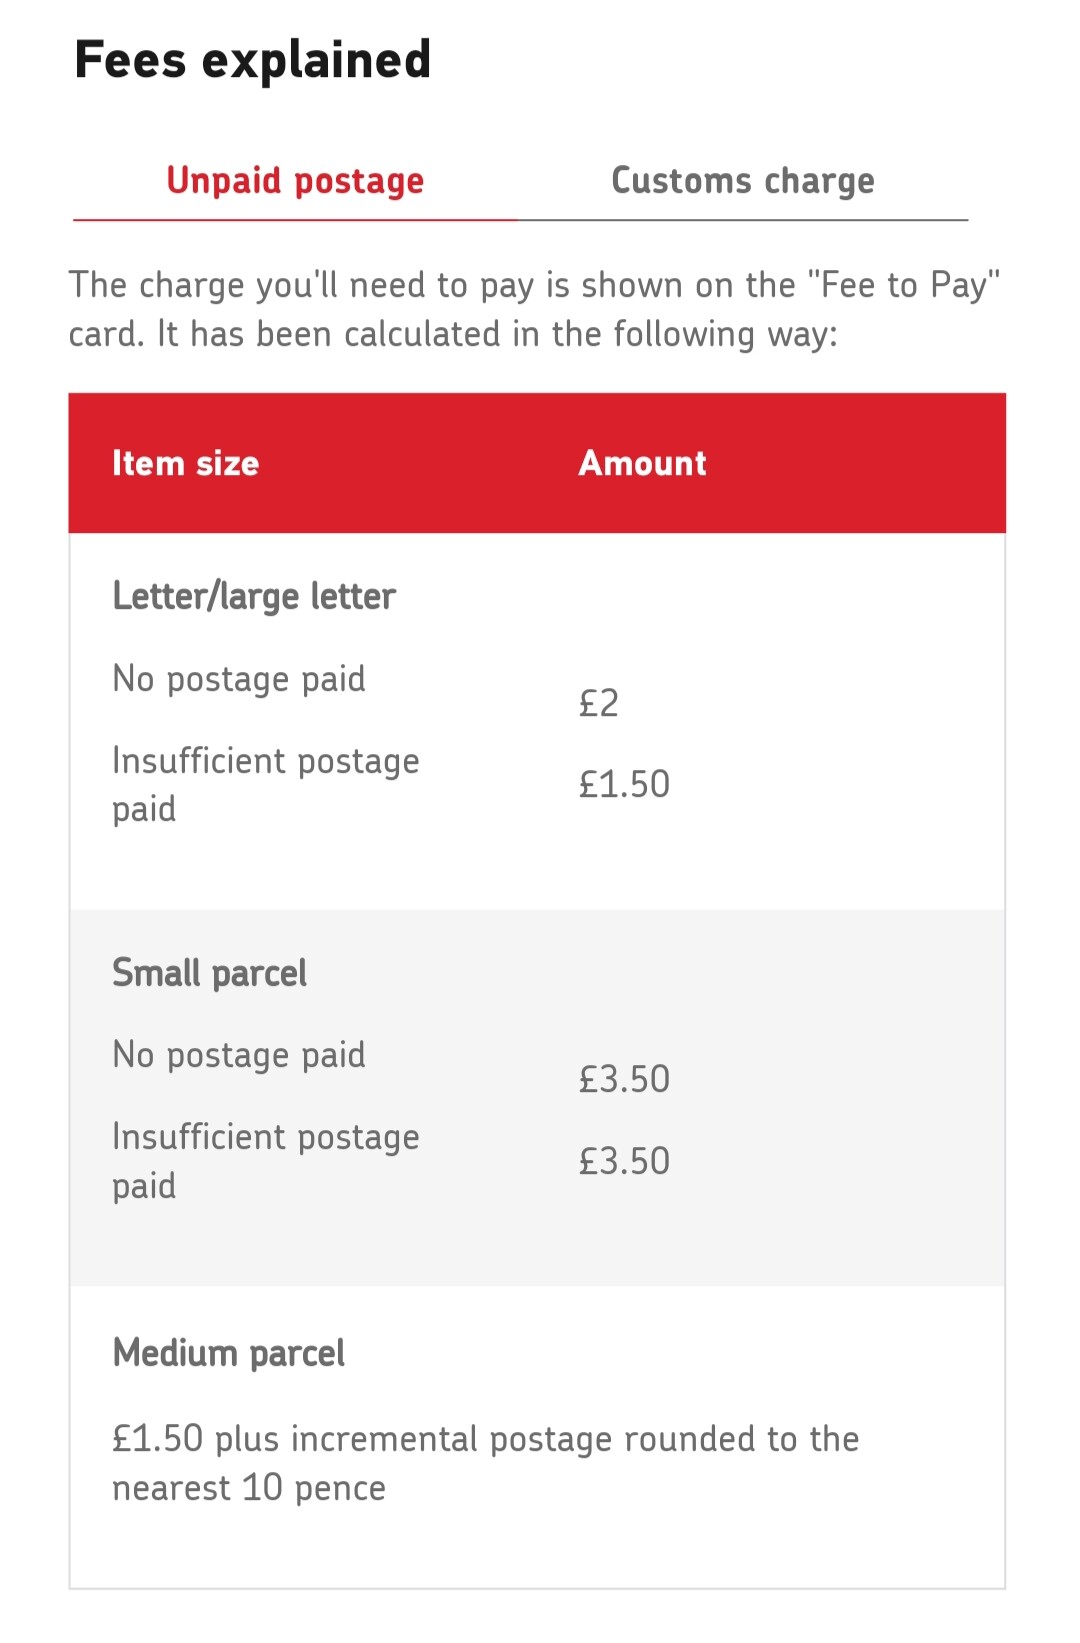Click the Fee to Pay explanatory paragraph

pos(535,309)
